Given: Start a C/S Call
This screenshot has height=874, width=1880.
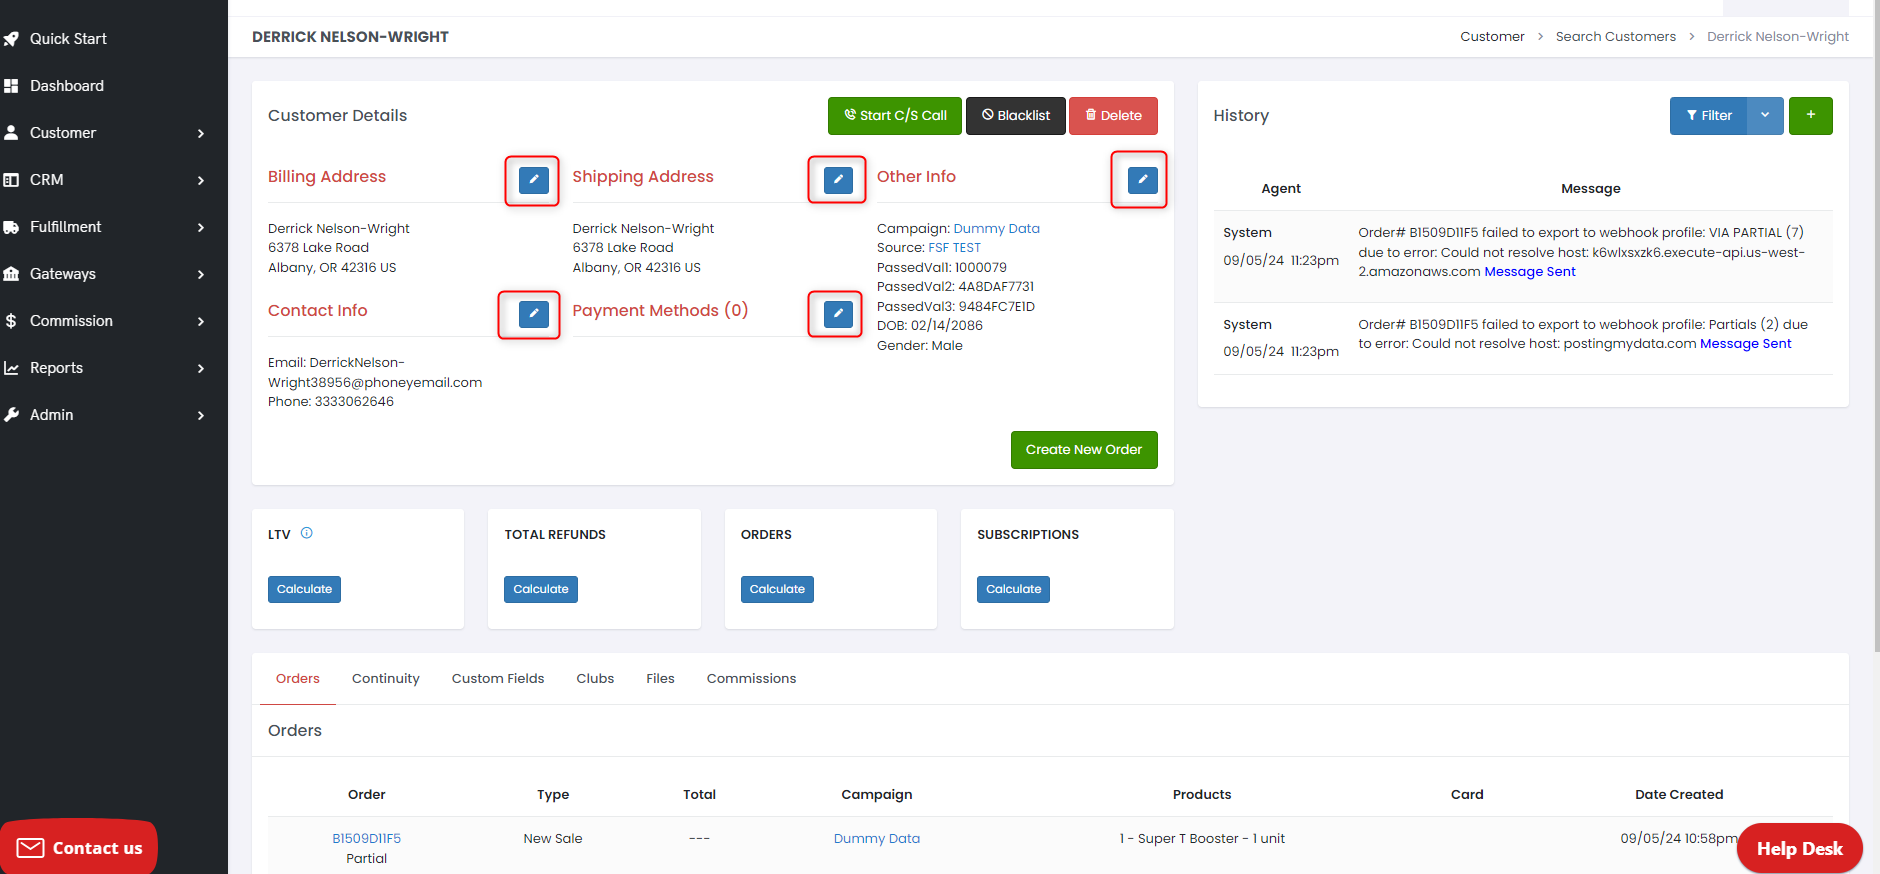Looking at the screenshot, I should pyautogui.click(x=894, y=116).
